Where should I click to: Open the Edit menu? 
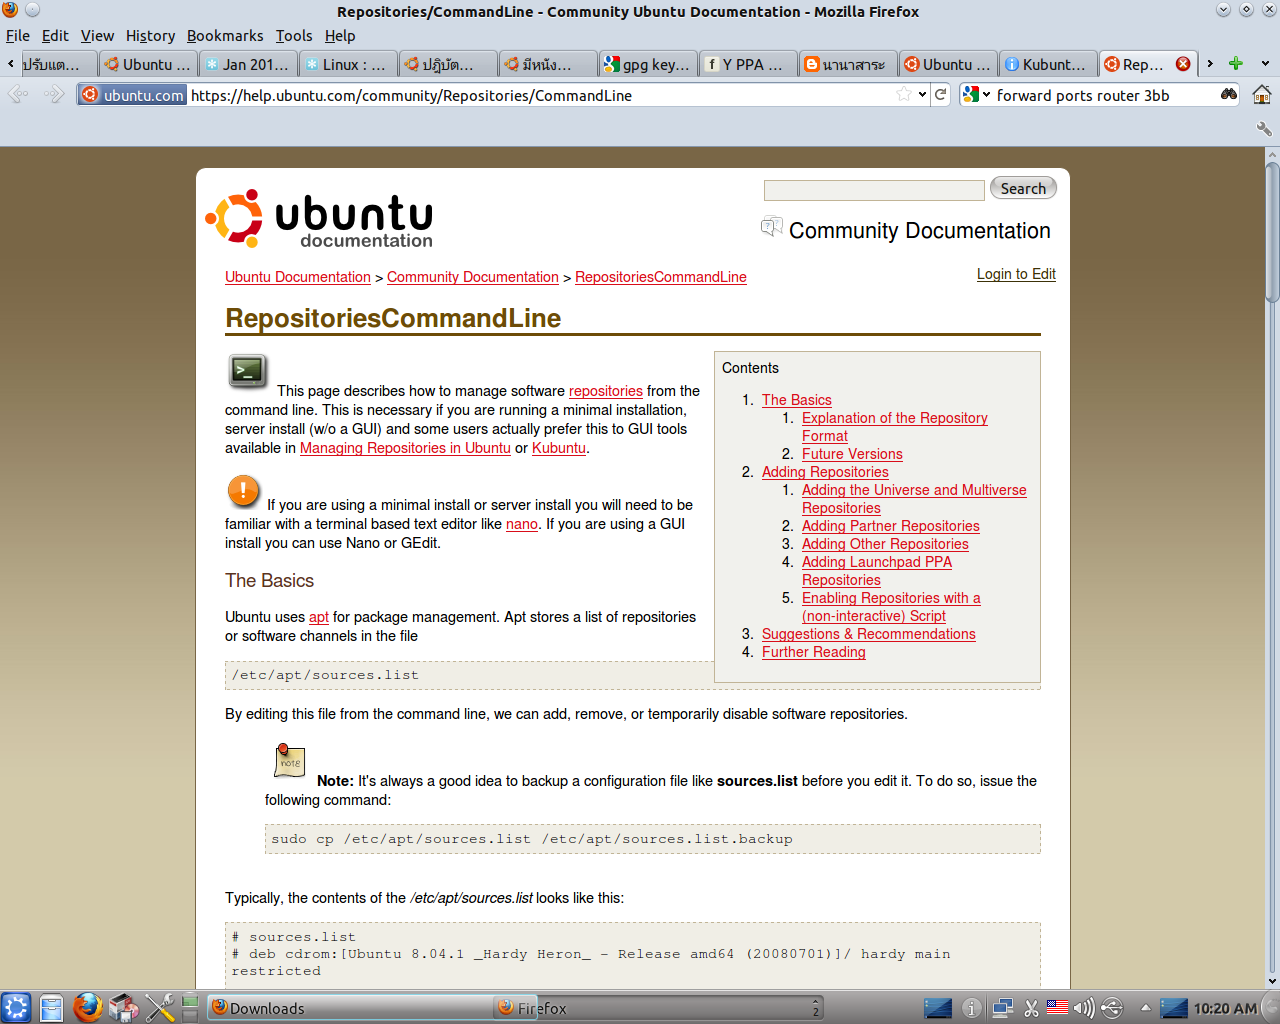[55, 36]
